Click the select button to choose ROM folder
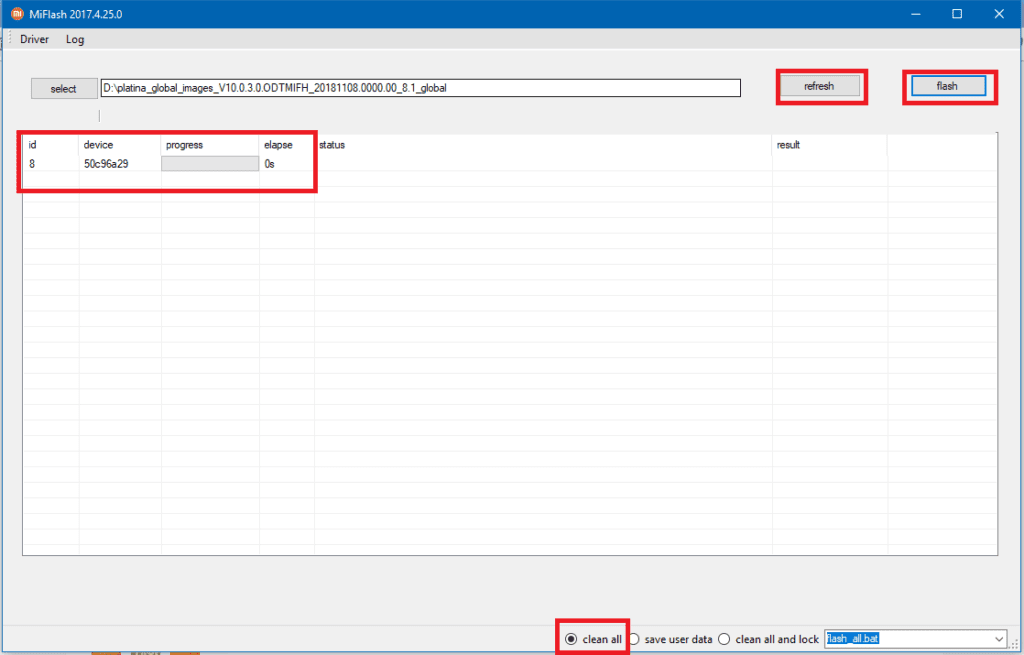Viewport: 1024px width, 655px height. pyautogui.click(x=64, y=89)
